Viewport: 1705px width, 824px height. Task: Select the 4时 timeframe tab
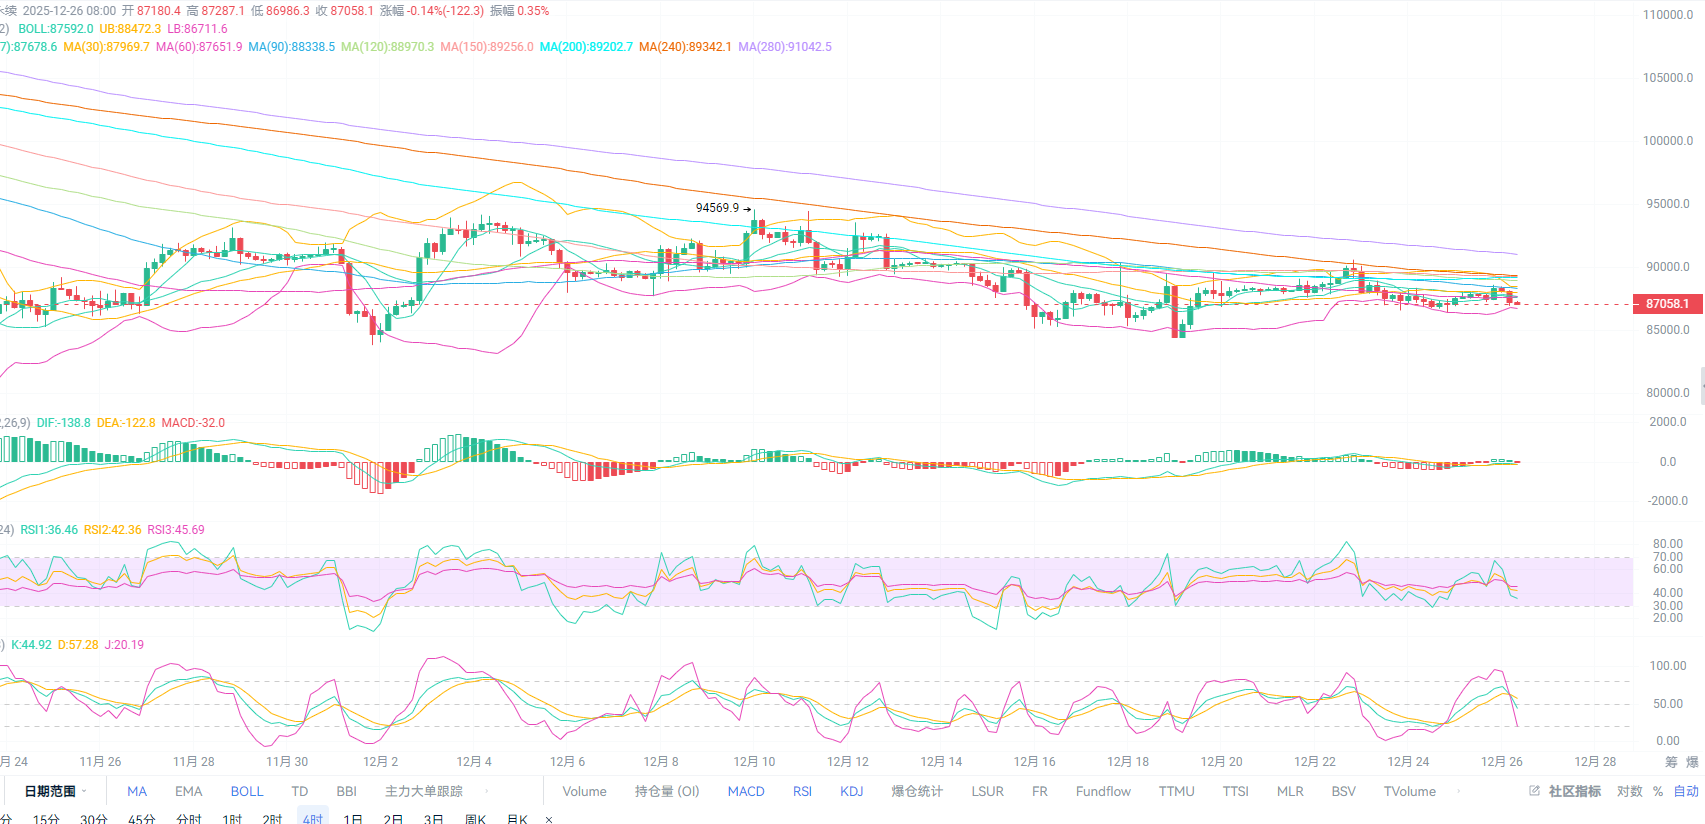pyautogui.click(x=313, y=818)
